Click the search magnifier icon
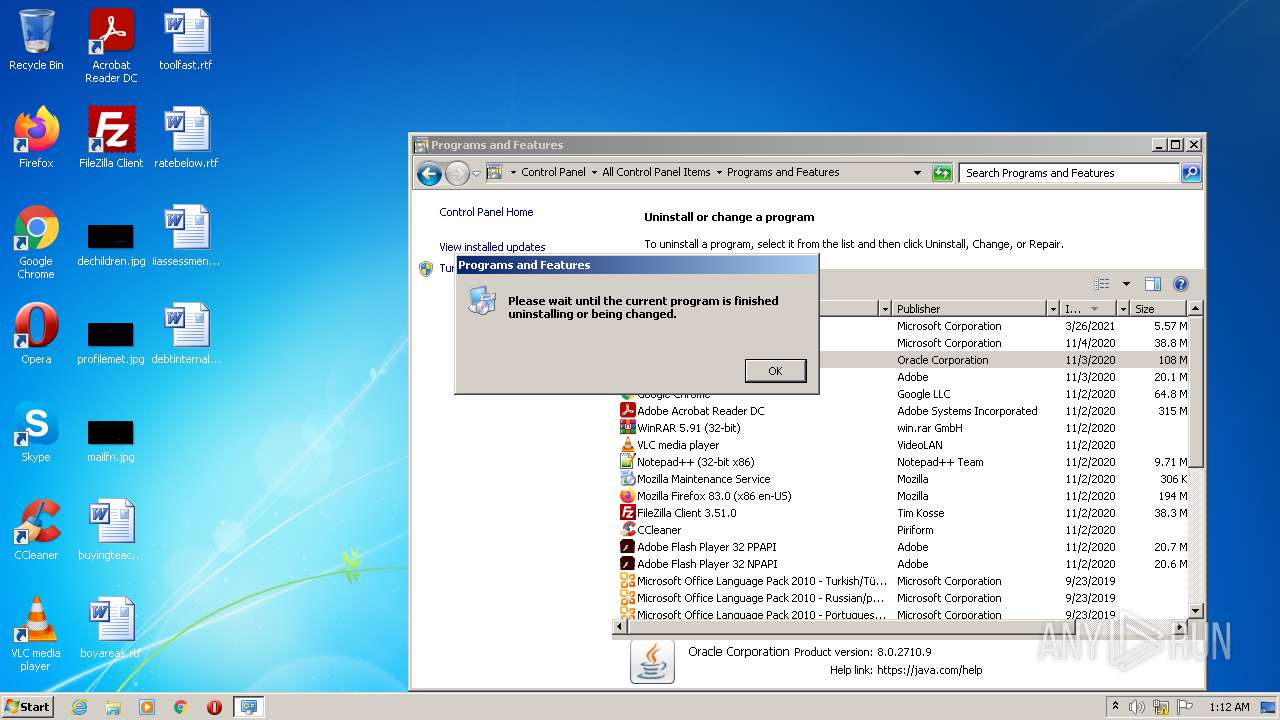Viewport: 1280px width, 720px height. [x=1191, y=173]
